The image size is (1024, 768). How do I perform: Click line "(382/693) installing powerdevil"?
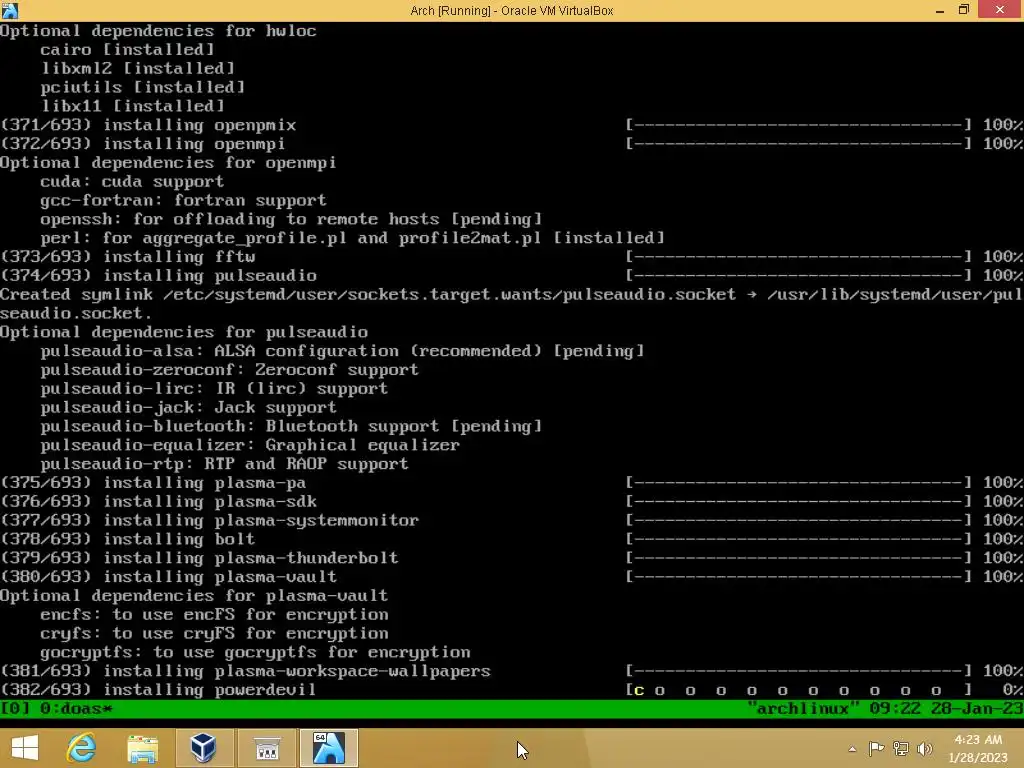coord(158,690)
